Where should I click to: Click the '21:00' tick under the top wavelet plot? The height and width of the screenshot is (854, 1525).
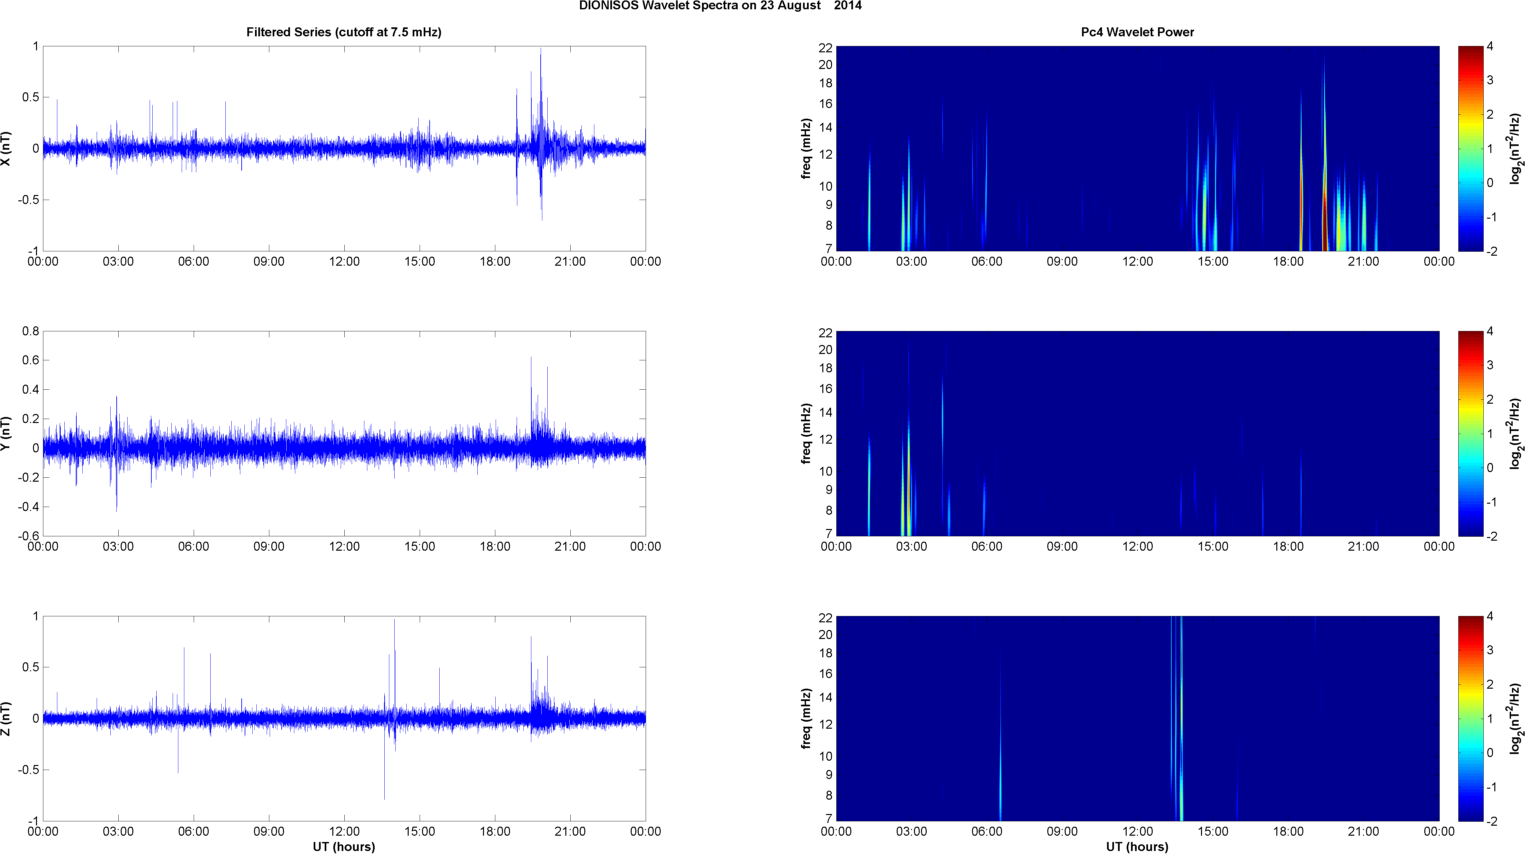tap(1363, 262)
